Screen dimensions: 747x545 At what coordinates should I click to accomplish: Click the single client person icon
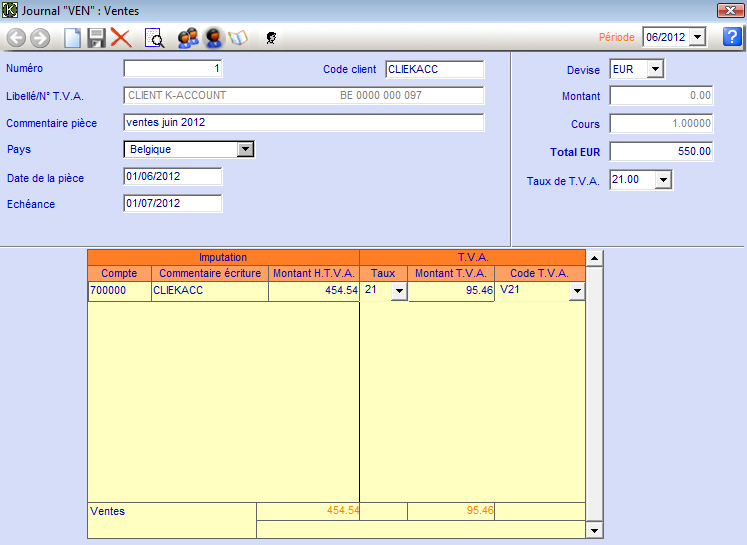coord(213,38)
